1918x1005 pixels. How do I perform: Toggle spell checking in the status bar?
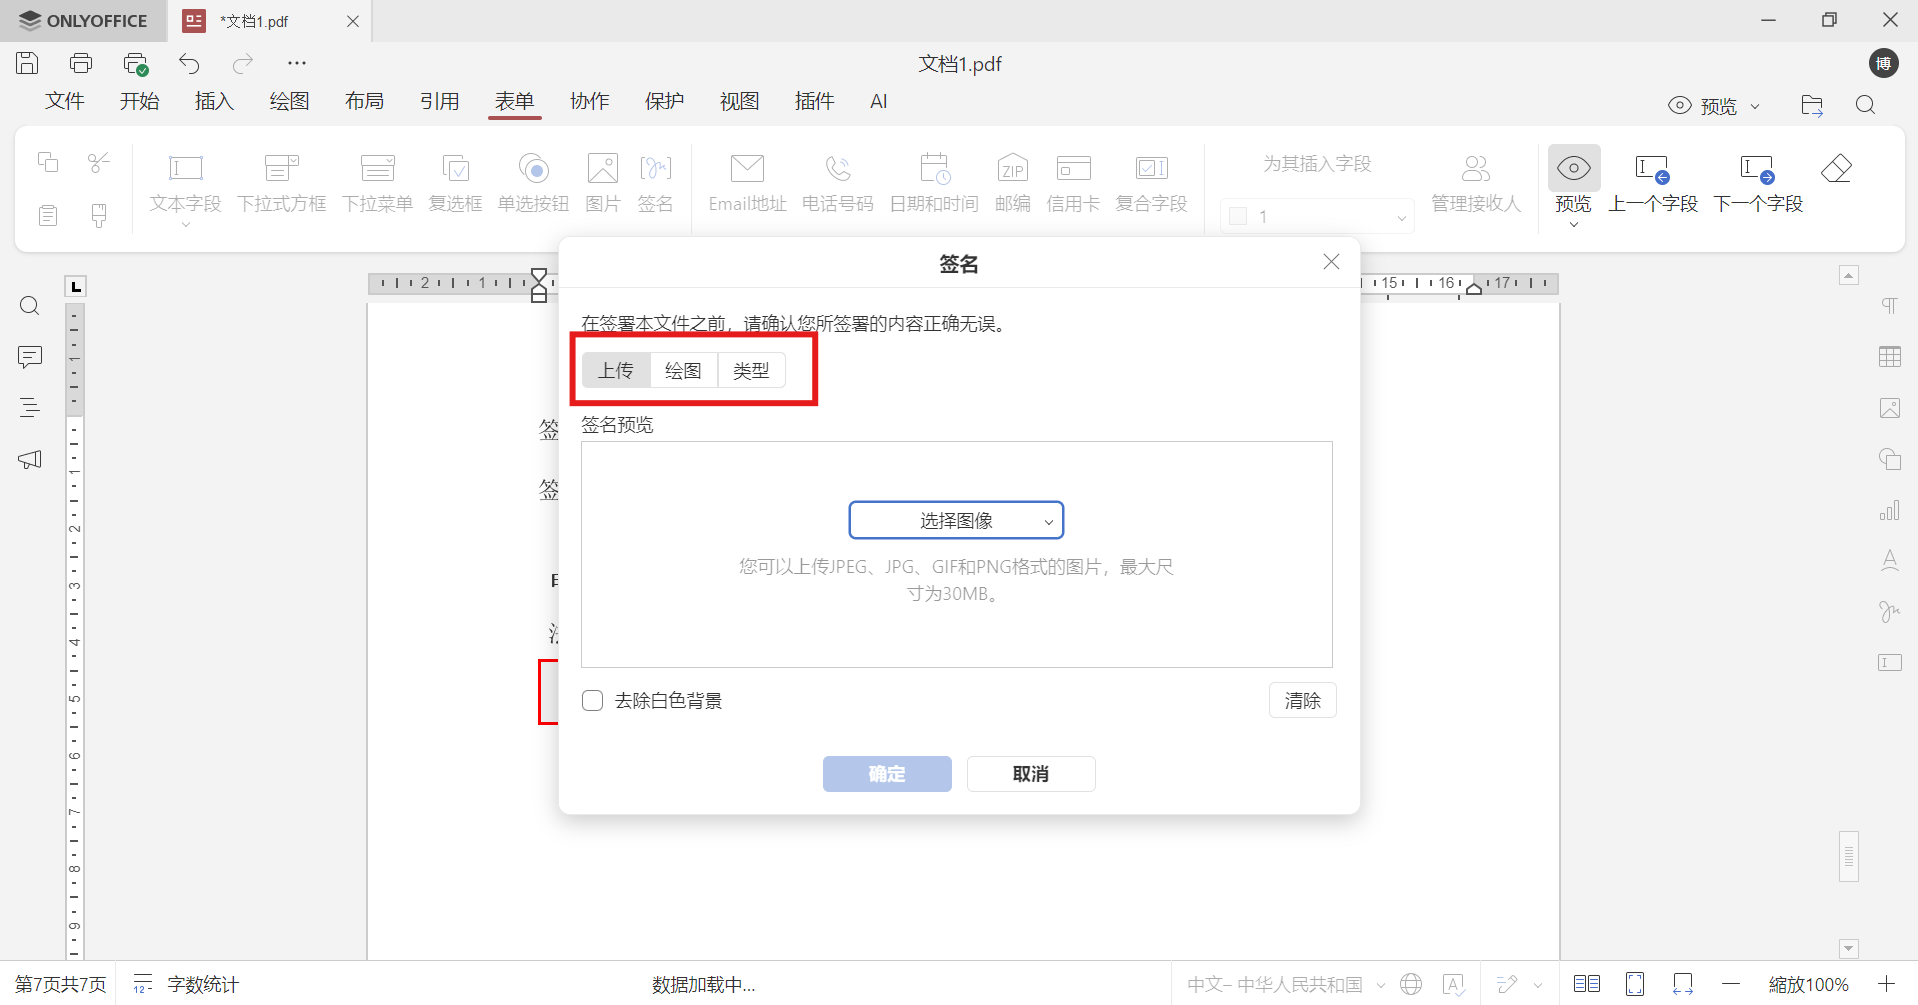[x=1455, y=984]
